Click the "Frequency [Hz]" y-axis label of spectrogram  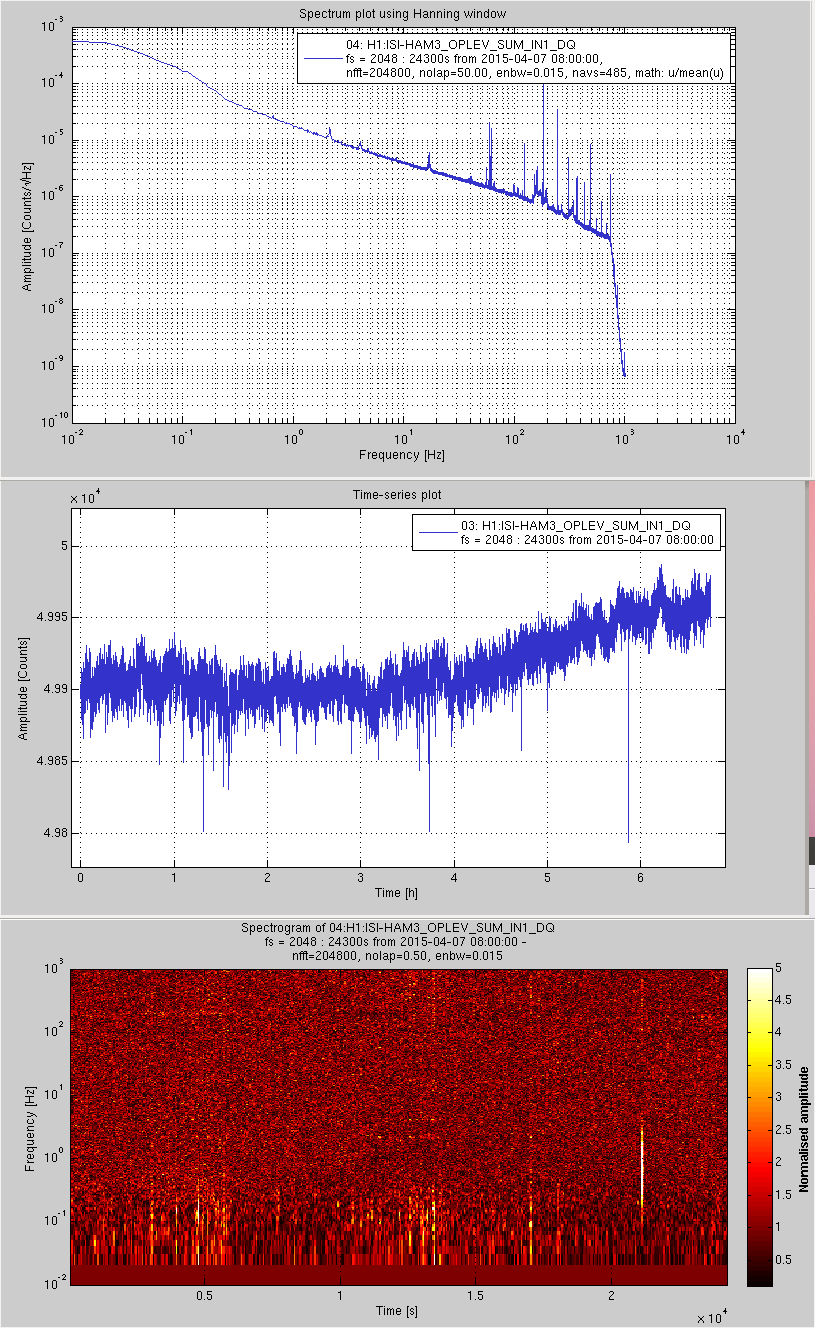(31, 1127)
